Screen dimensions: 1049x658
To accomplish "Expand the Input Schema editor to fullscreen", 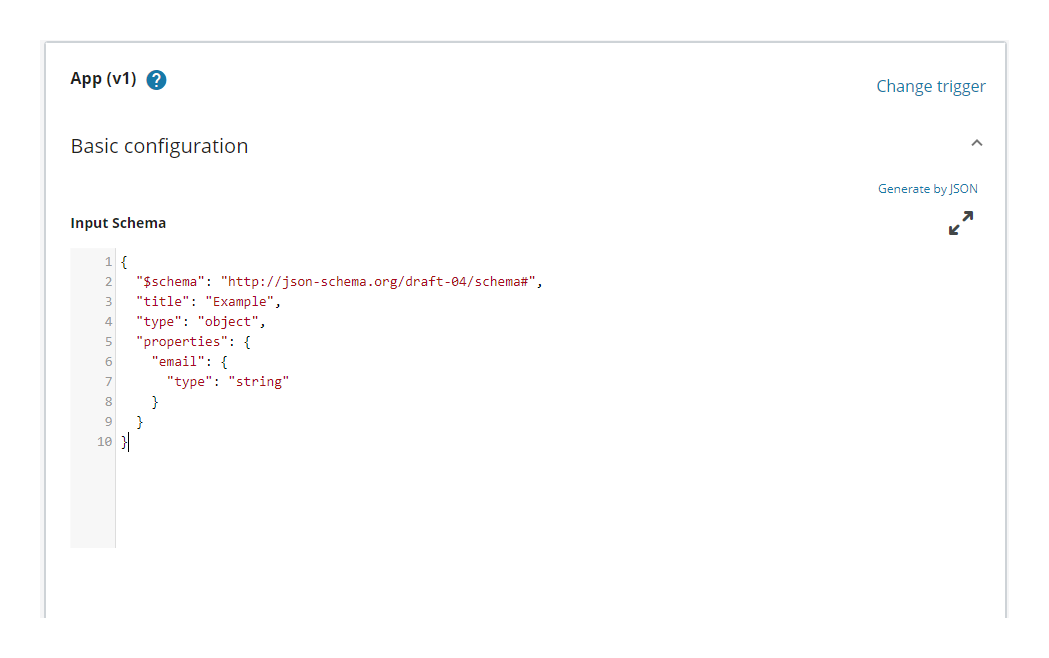I will [960, 223].
